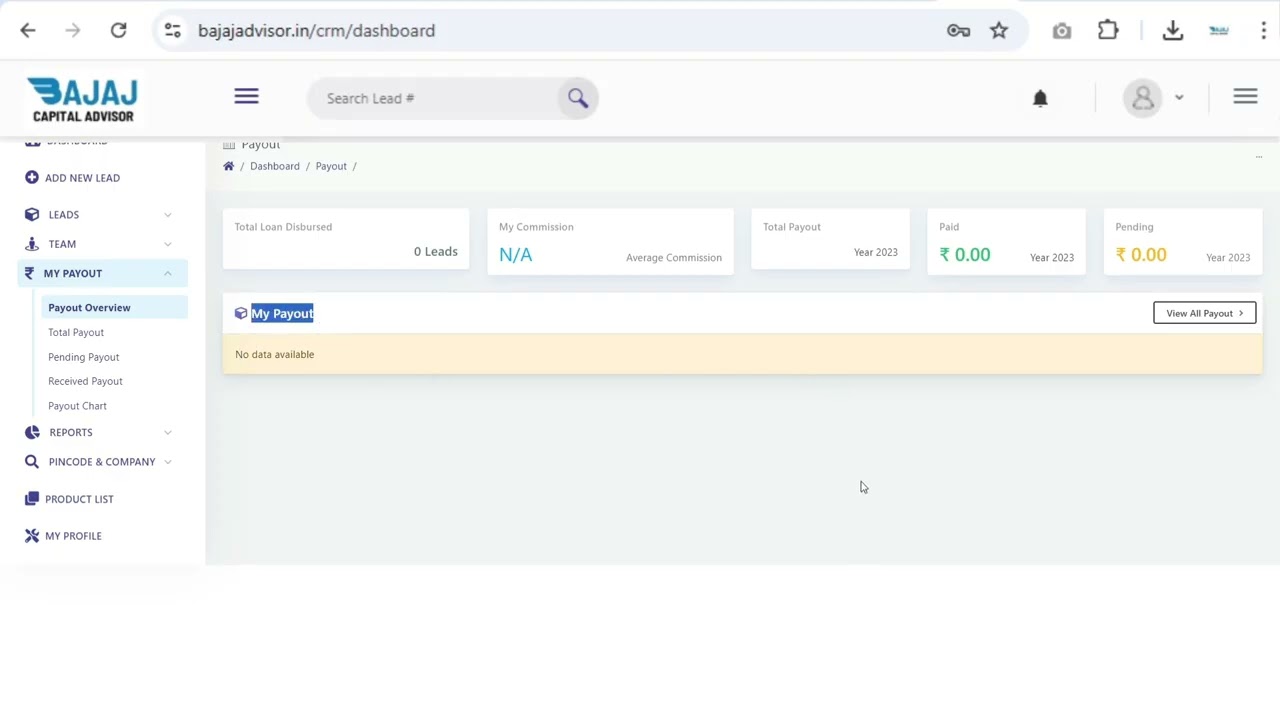Click Payout breadcrumb link
The width and height of the screenshot is (1280, 720).
coord(331,166)
